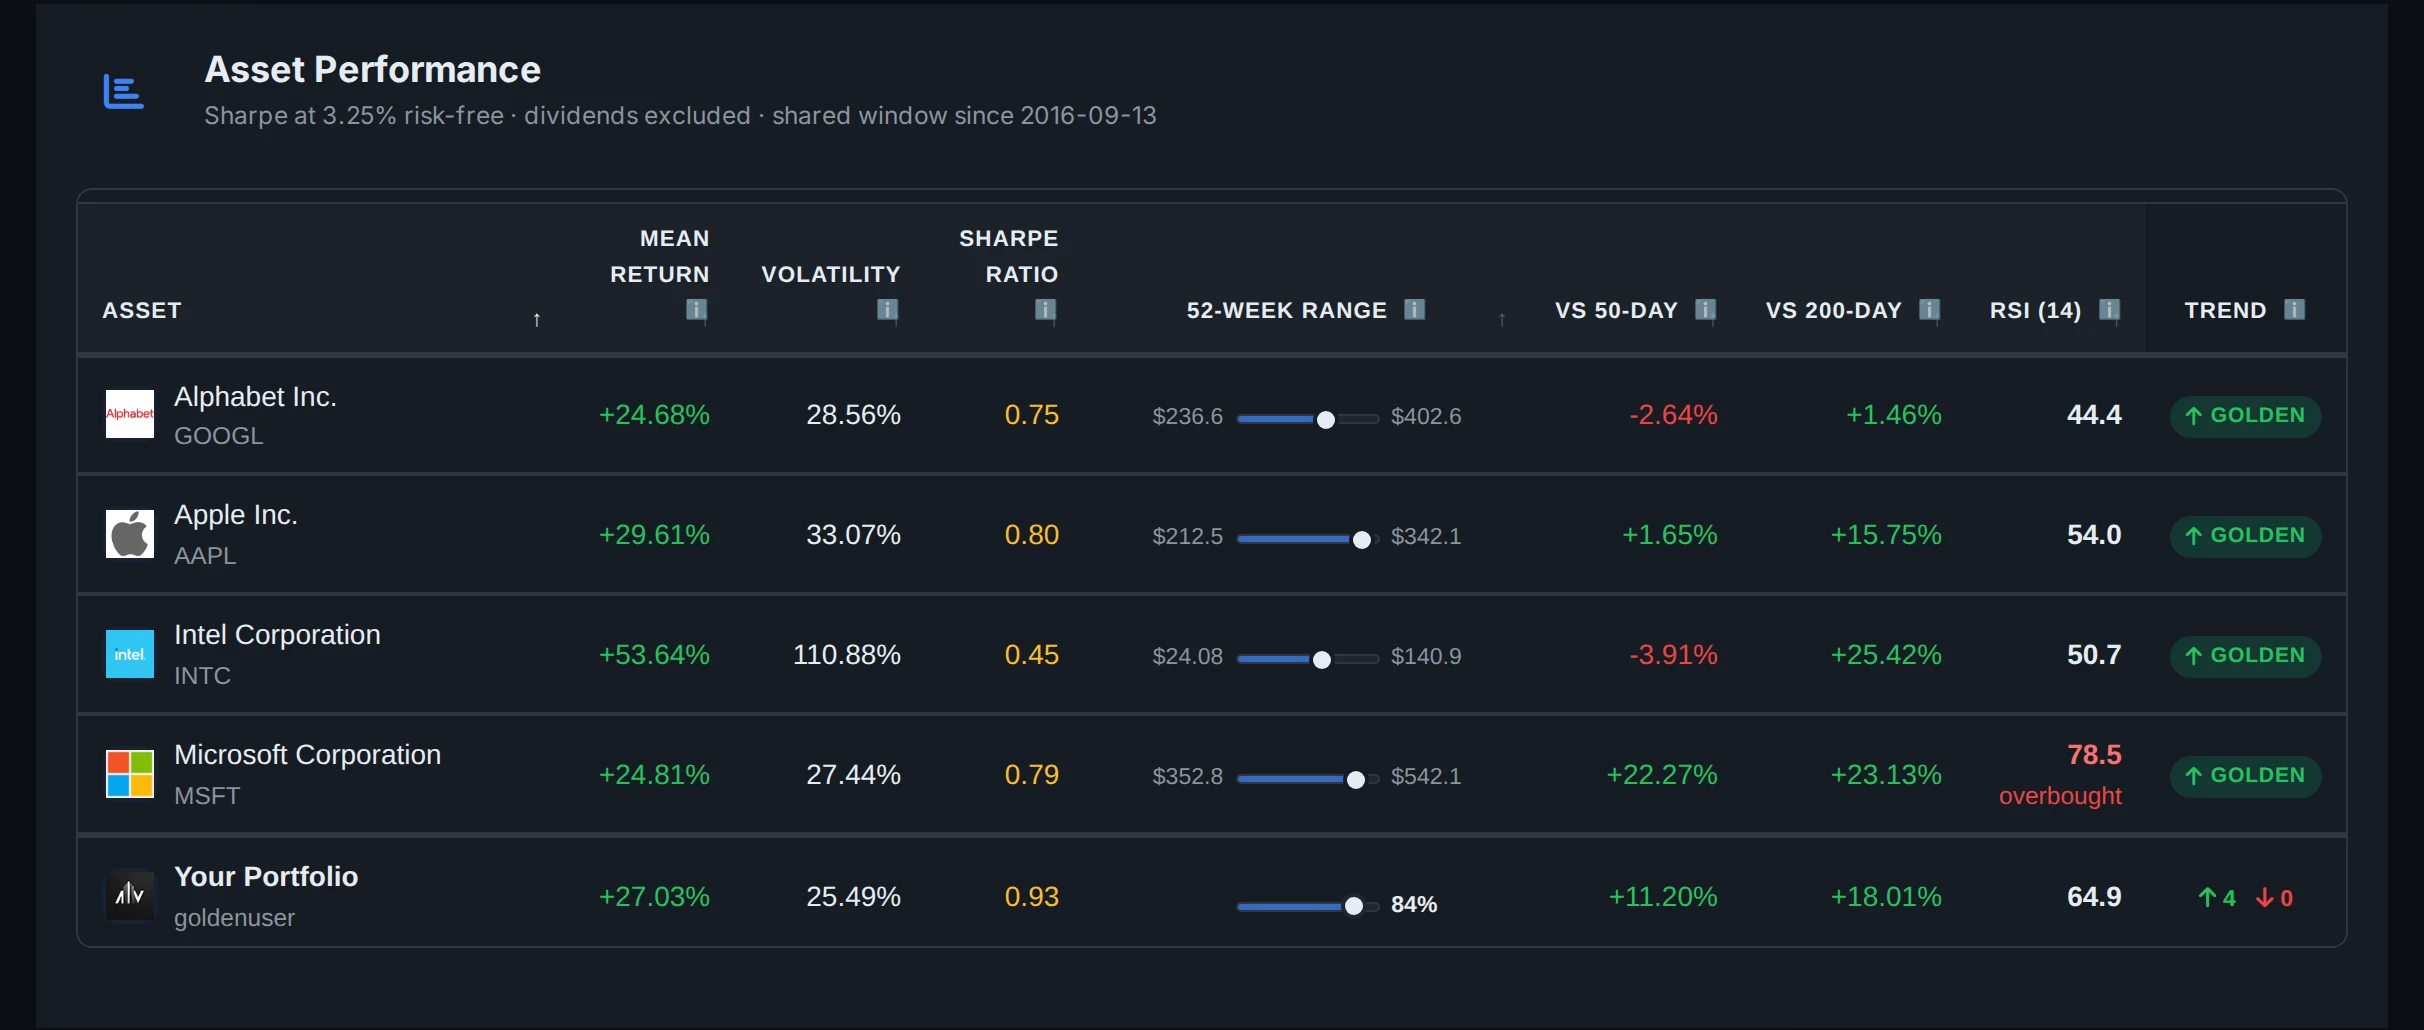
Task: Click portfolio down-trend count 0
Action: point(2274,898)
